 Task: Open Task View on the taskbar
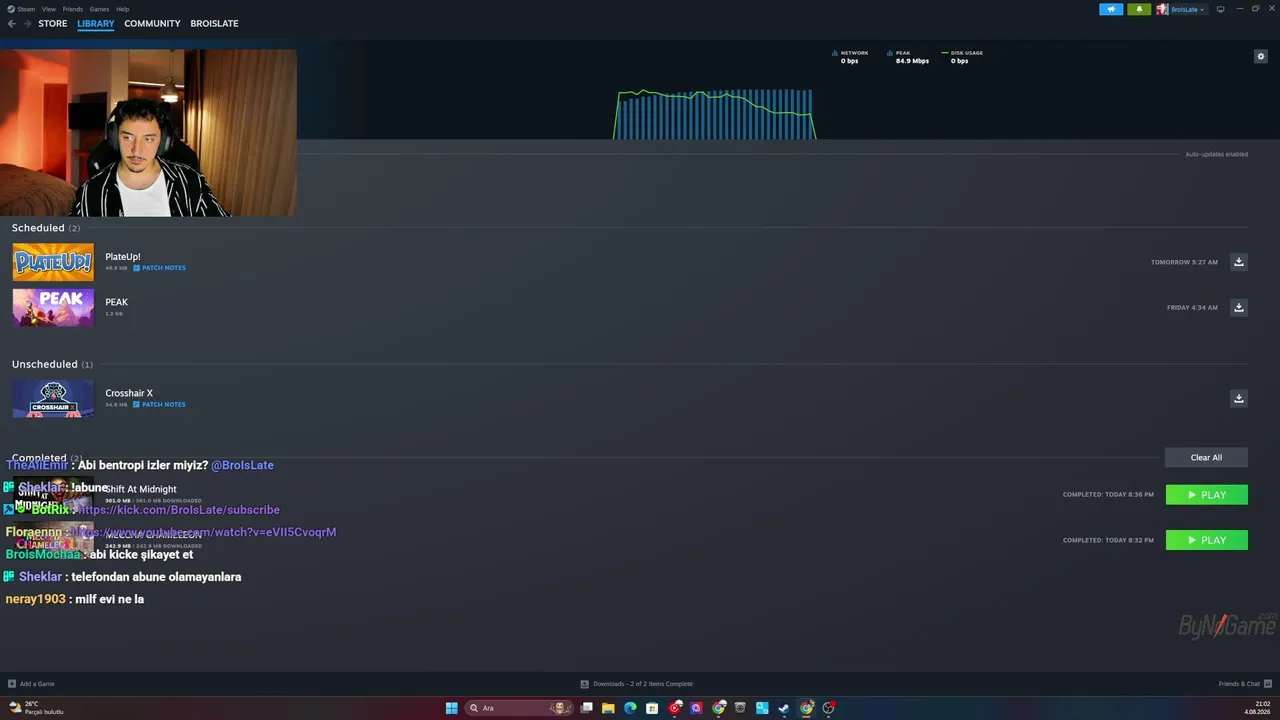[x=587, y=708]
